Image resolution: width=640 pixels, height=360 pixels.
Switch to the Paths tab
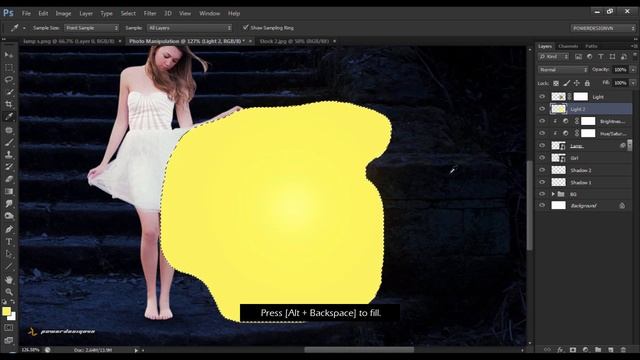(x=591, y=47)
